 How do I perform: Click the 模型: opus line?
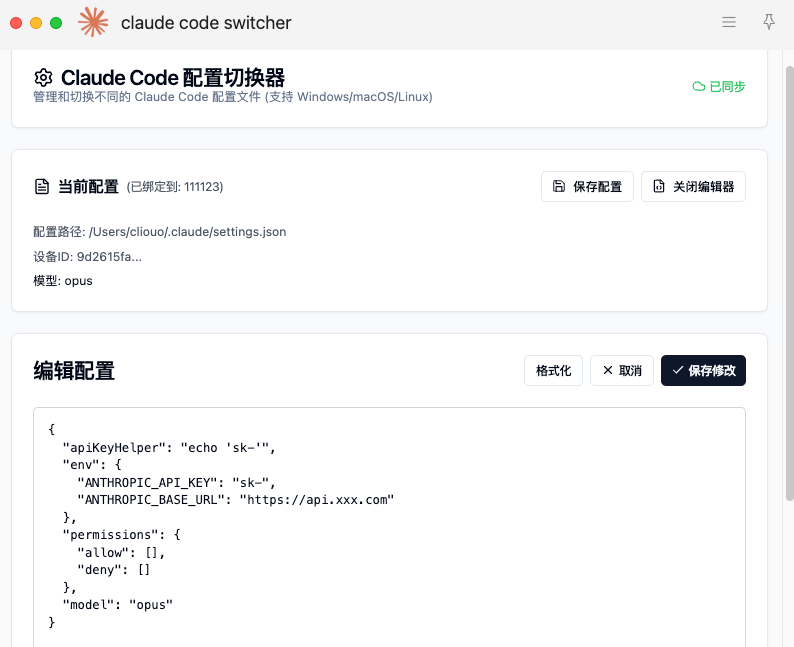click(x=63, y=281)
